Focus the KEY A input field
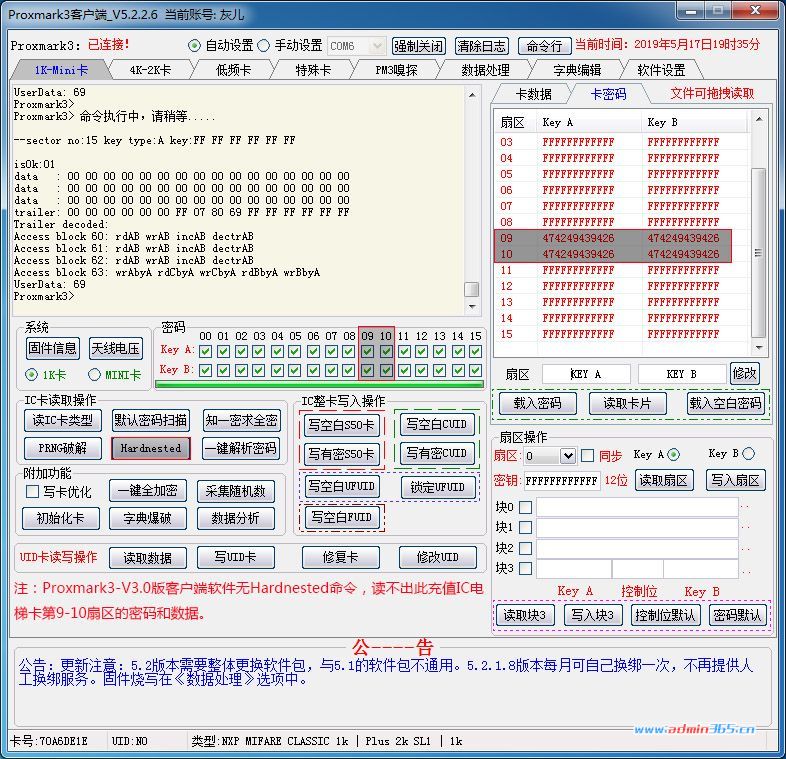Viewport: 786px width, 759px height. tap(585, 374)
